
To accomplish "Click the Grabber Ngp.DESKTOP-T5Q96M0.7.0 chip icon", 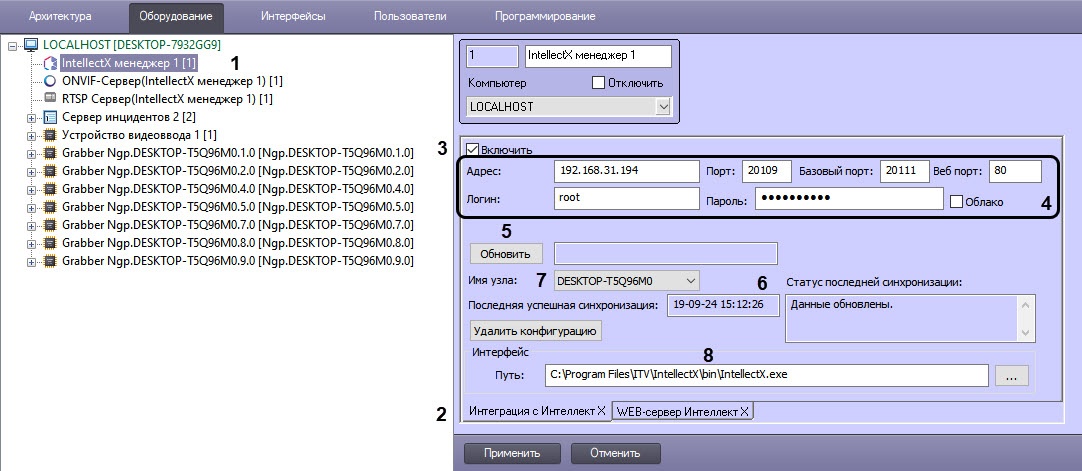I will tap(50, 225).
